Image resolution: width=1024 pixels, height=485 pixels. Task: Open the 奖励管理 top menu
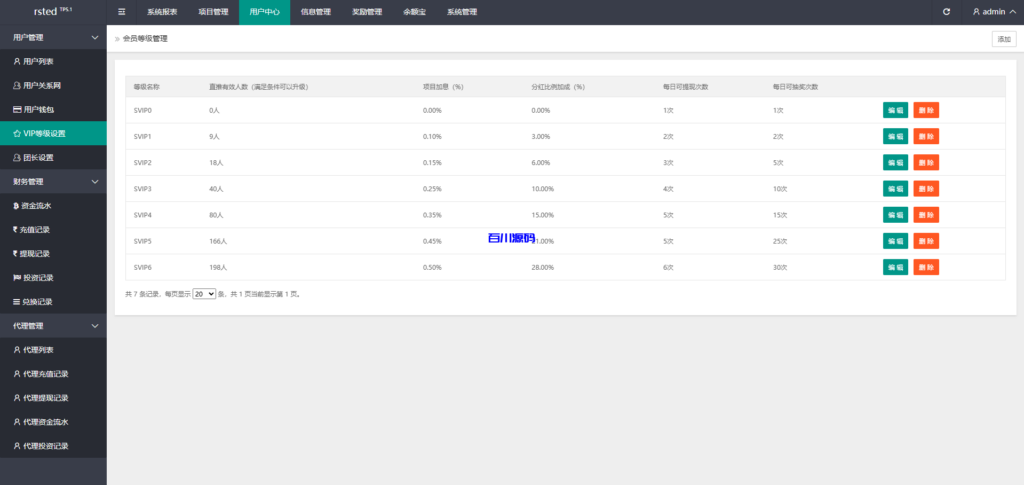point(367,12)
